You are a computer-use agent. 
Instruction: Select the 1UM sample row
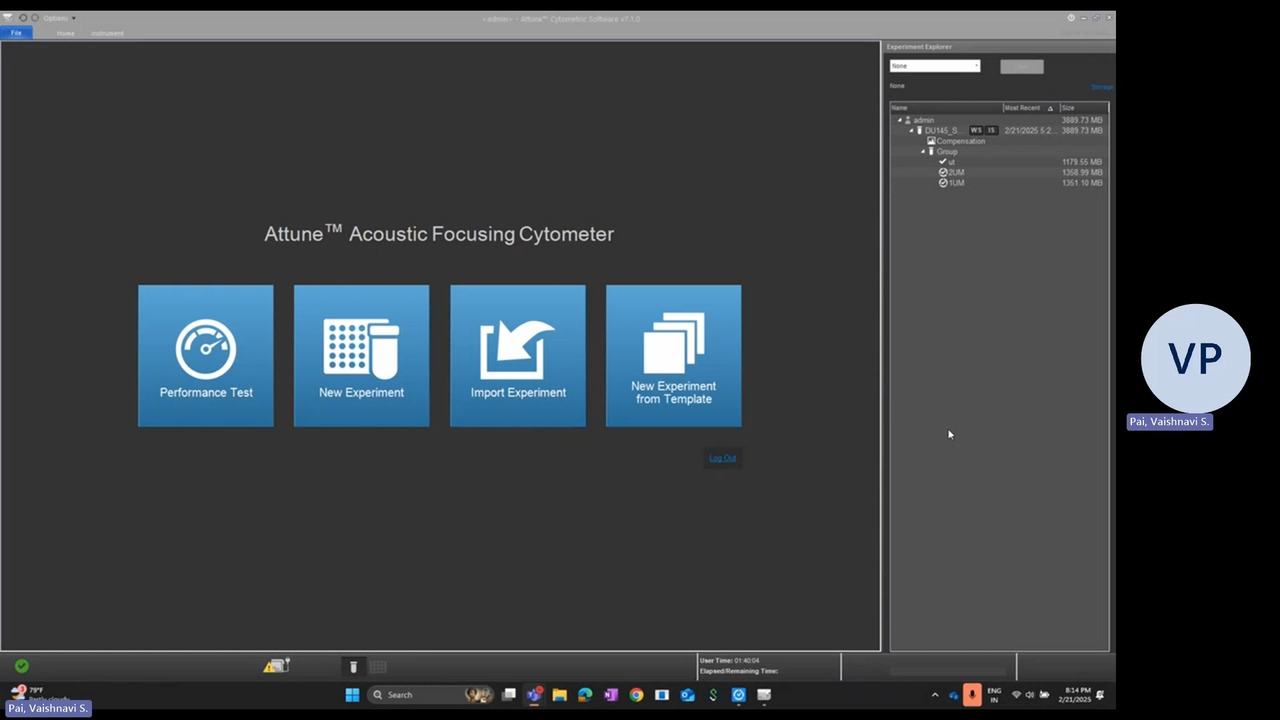tap(999, 183)
